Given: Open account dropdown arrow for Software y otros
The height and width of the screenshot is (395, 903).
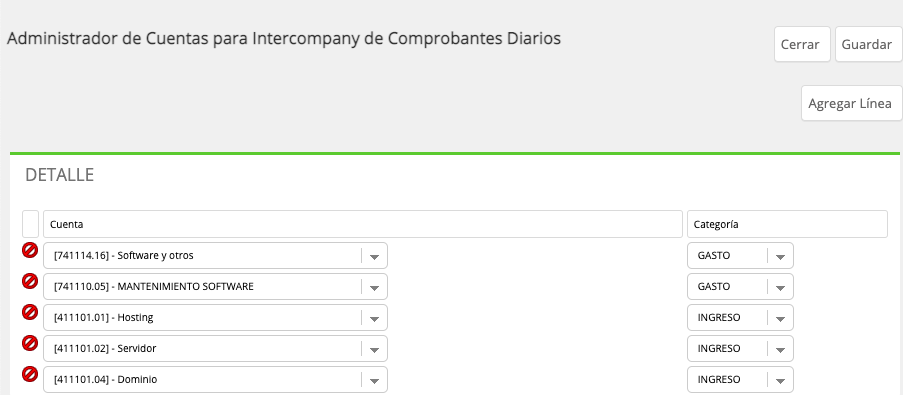Looking at the screenshot, I should pos(374,256).
